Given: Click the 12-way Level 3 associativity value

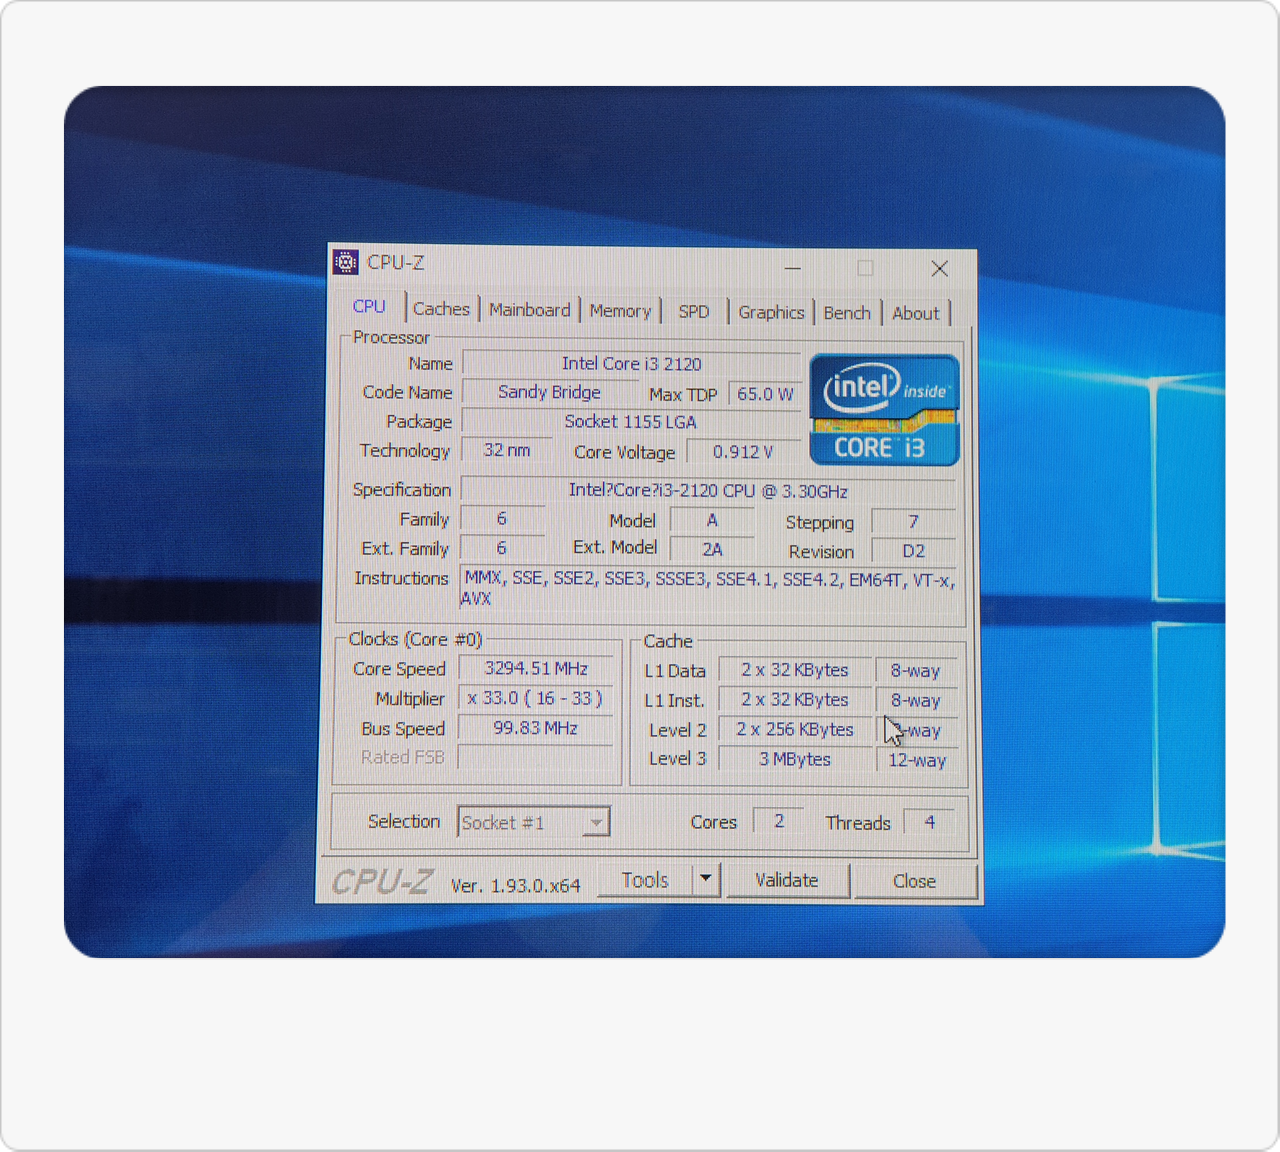Looking at the screenshot, I should pos(917,760).
